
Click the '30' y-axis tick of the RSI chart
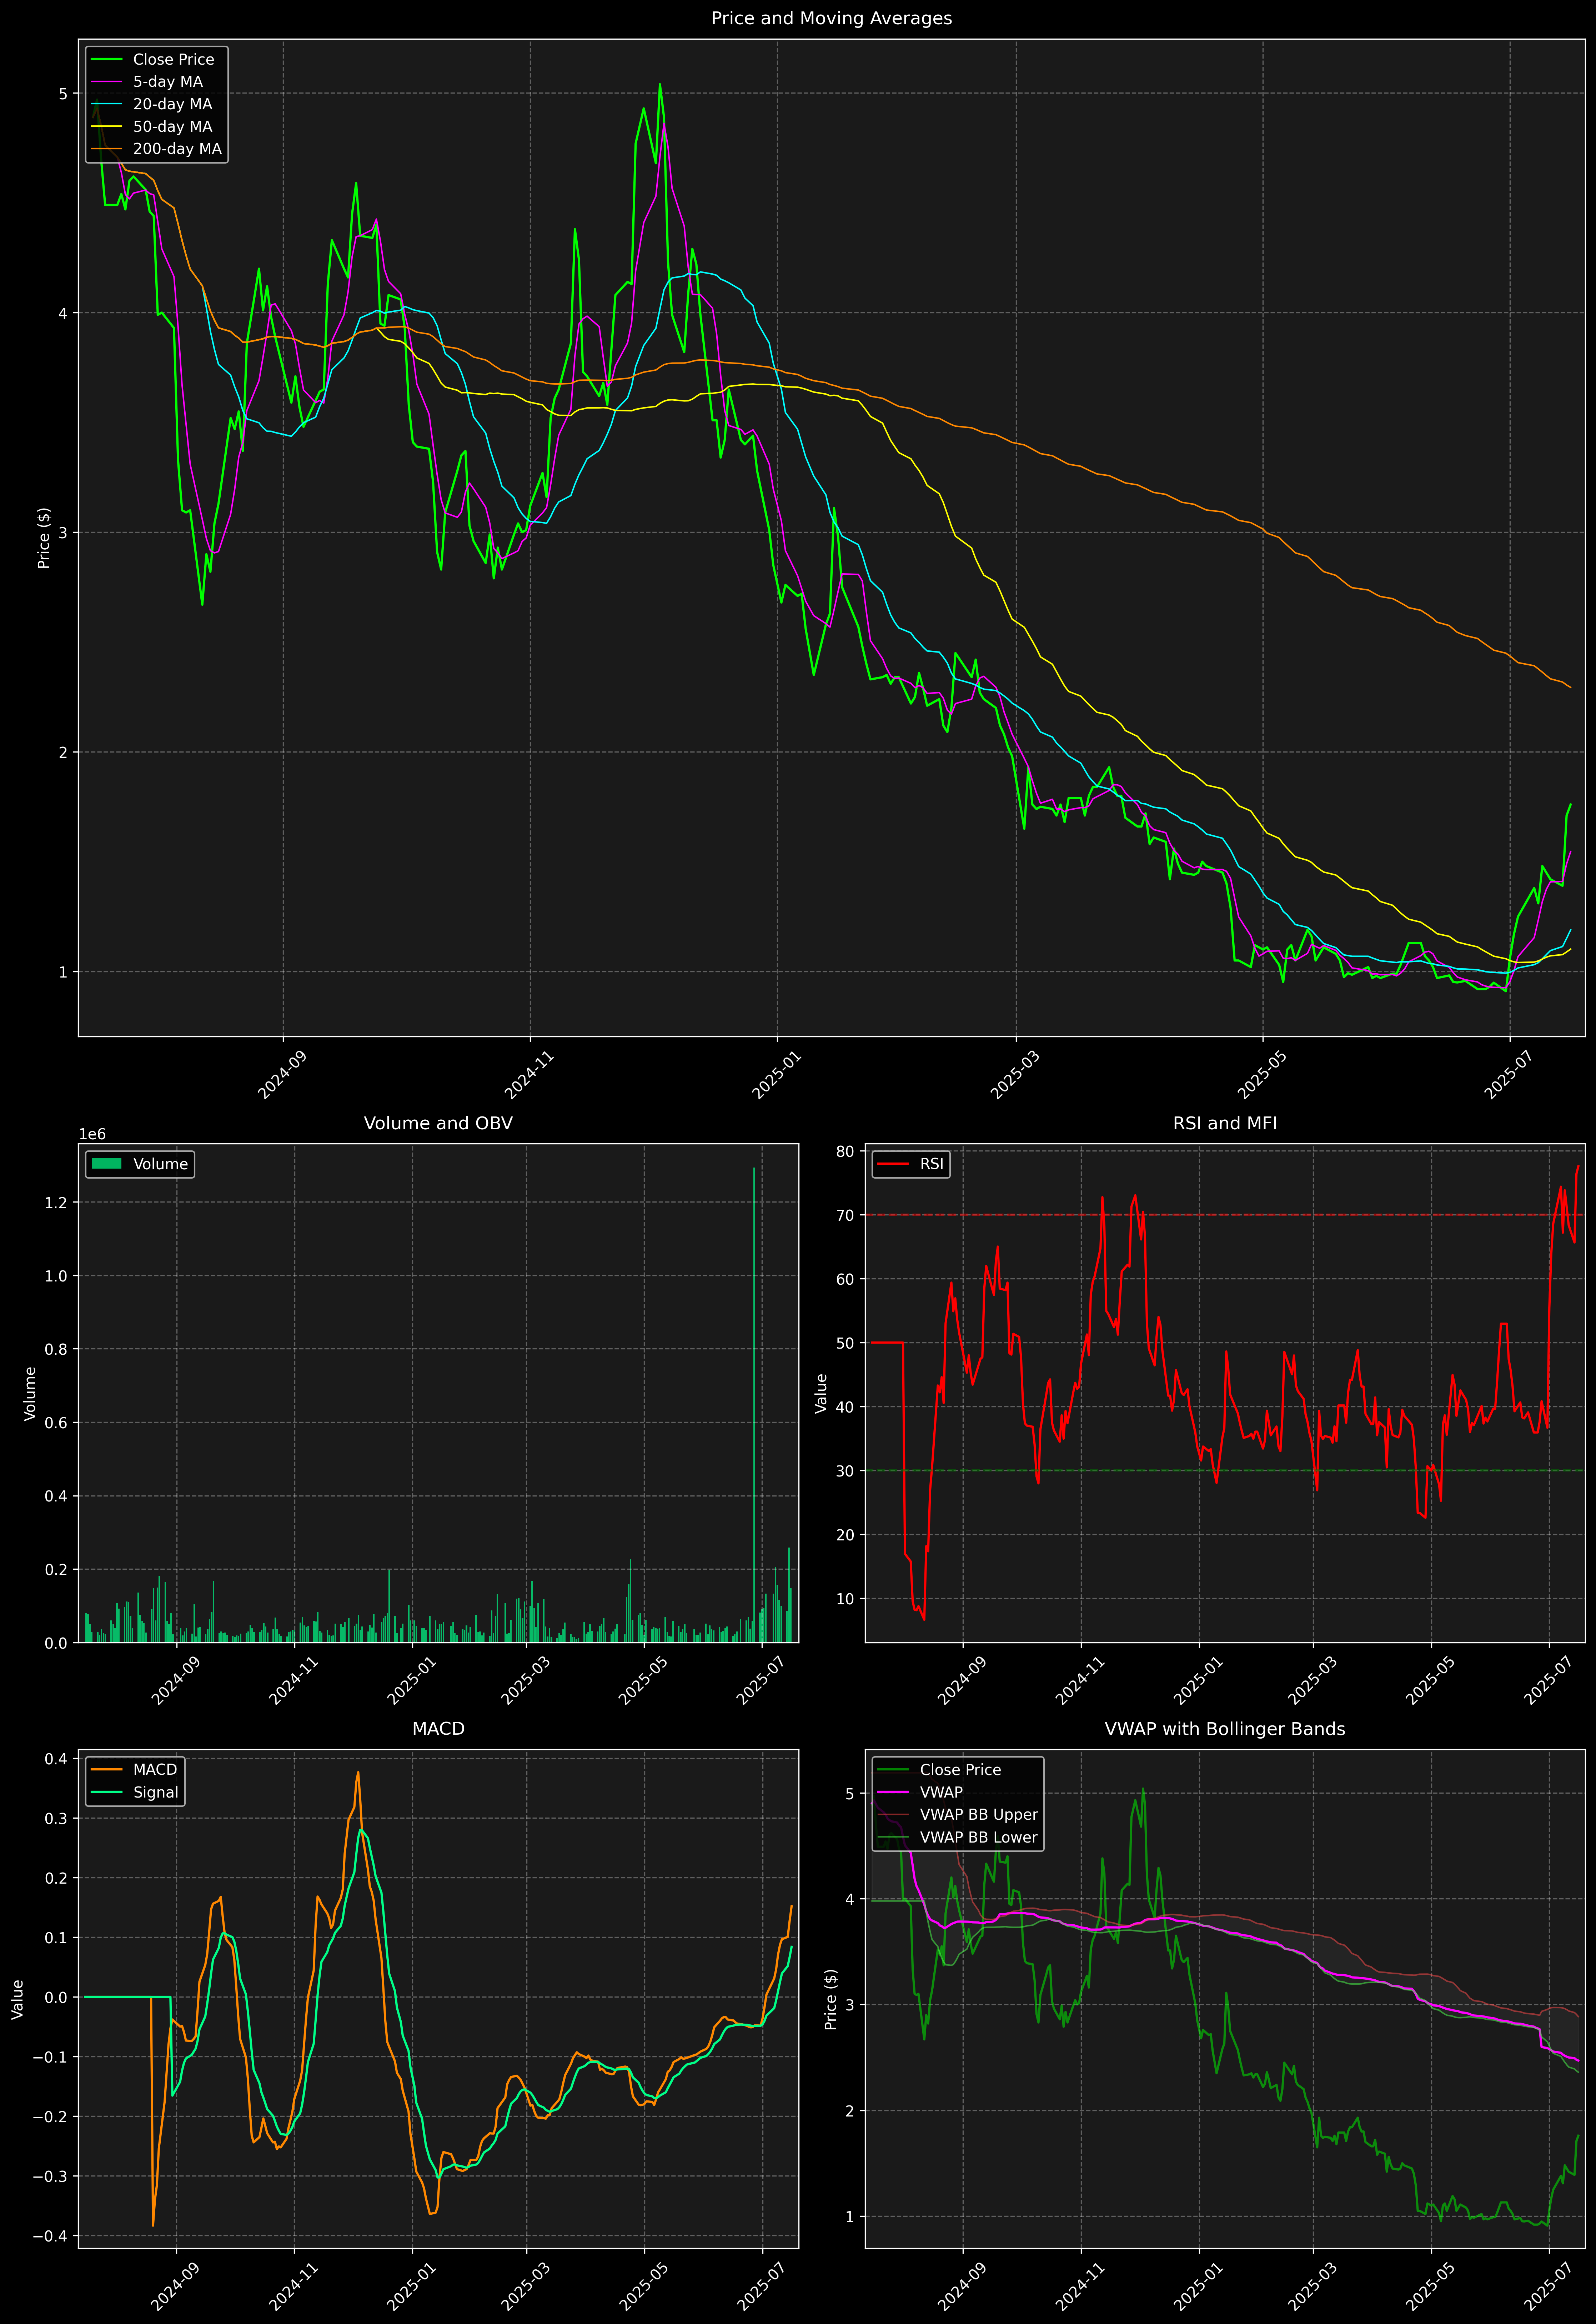(x=846, y=1471)
